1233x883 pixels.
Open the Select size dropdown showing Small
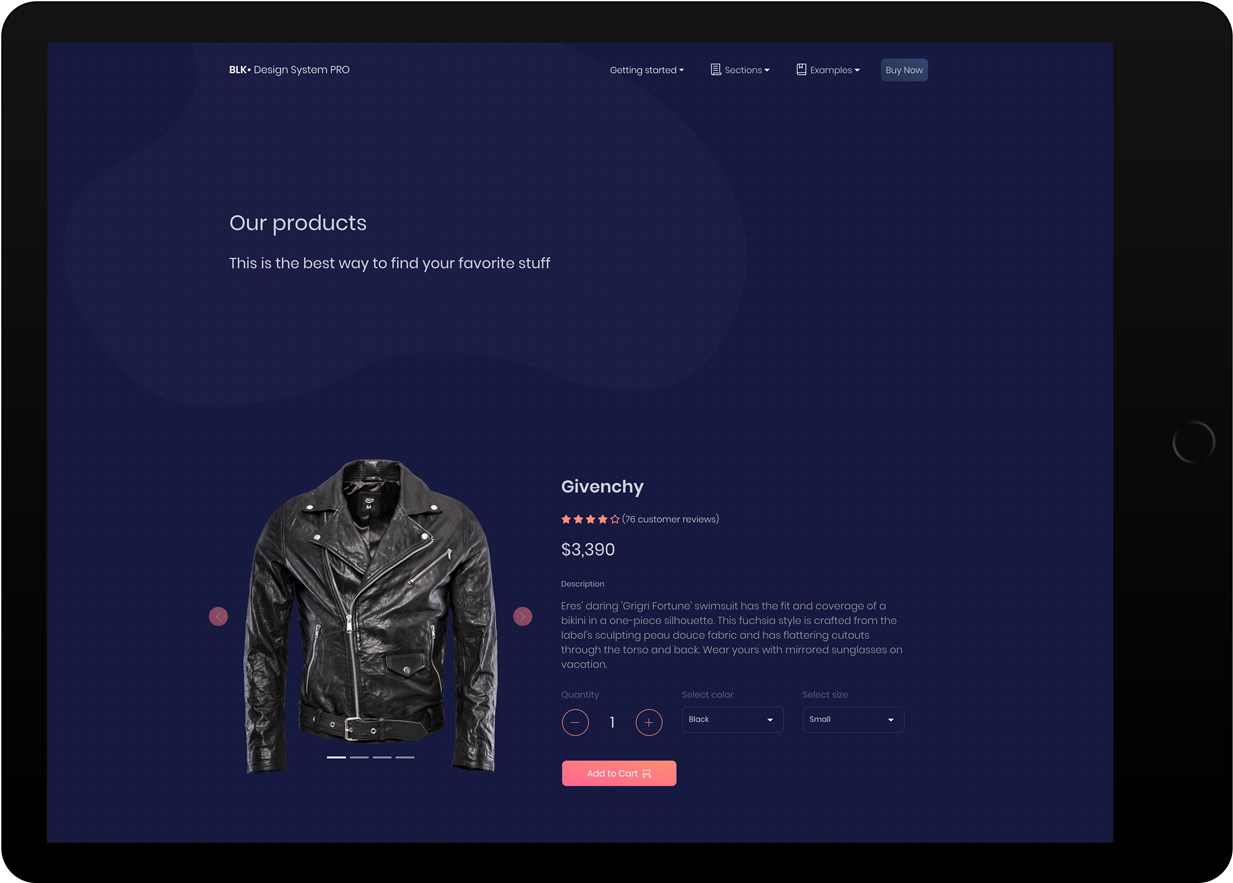point(853,720)
